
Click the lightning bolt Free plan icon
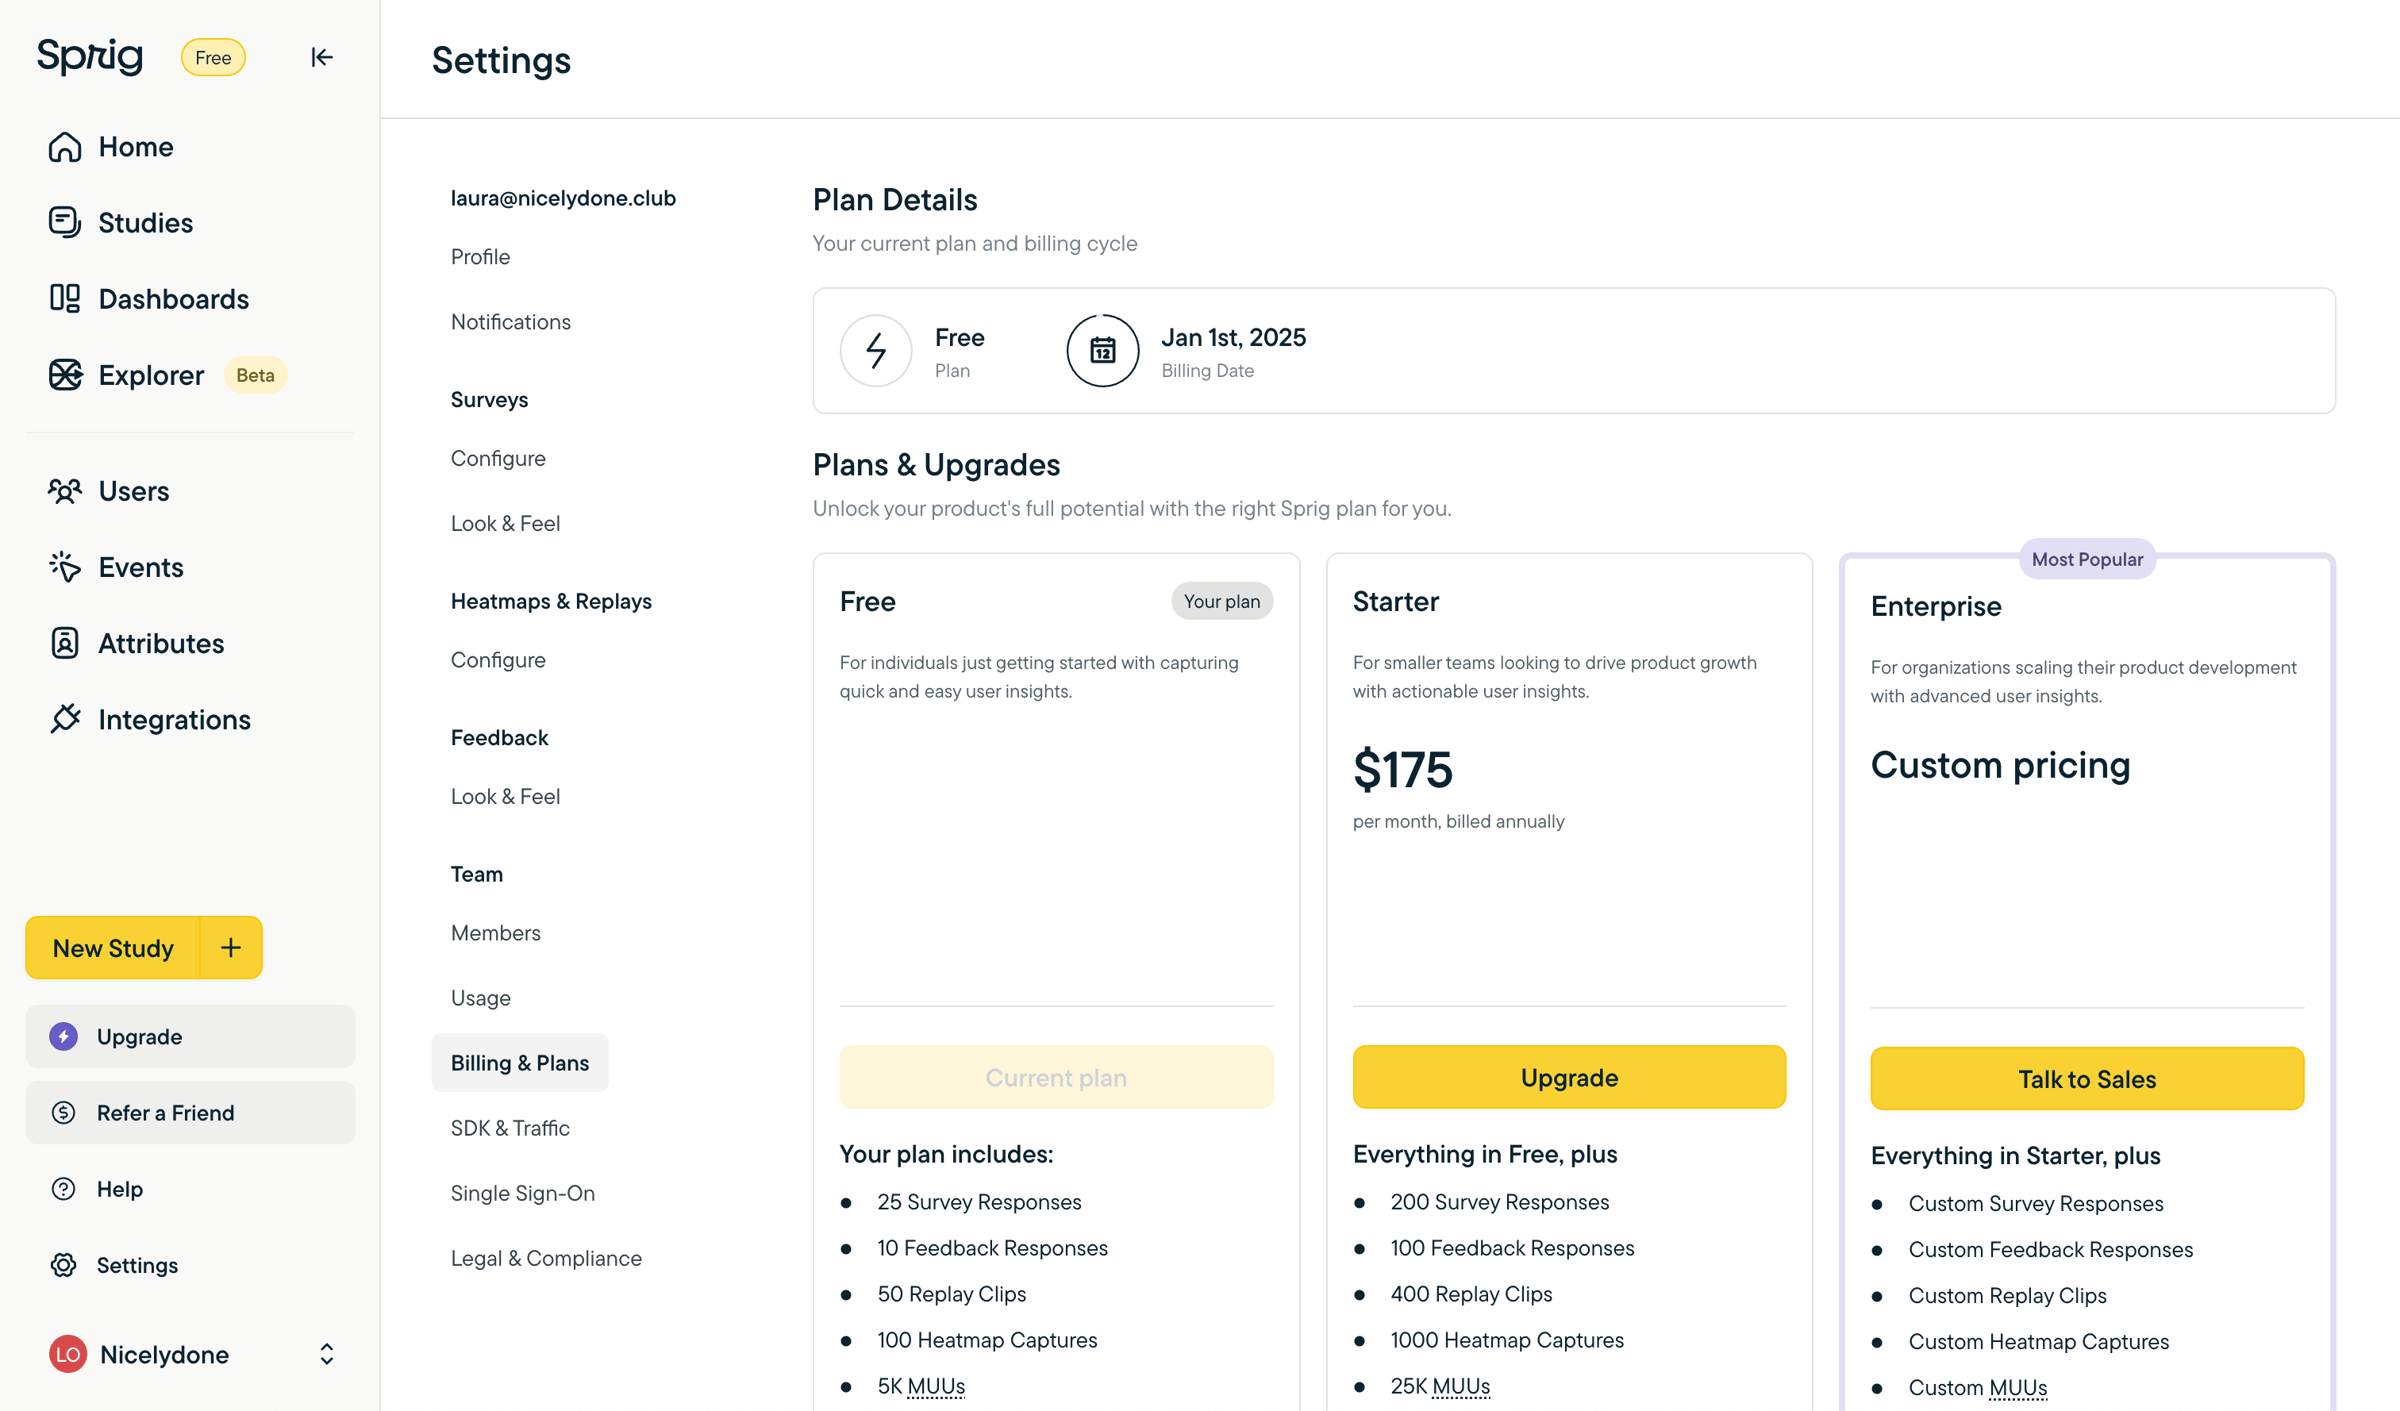pos(876,350)
